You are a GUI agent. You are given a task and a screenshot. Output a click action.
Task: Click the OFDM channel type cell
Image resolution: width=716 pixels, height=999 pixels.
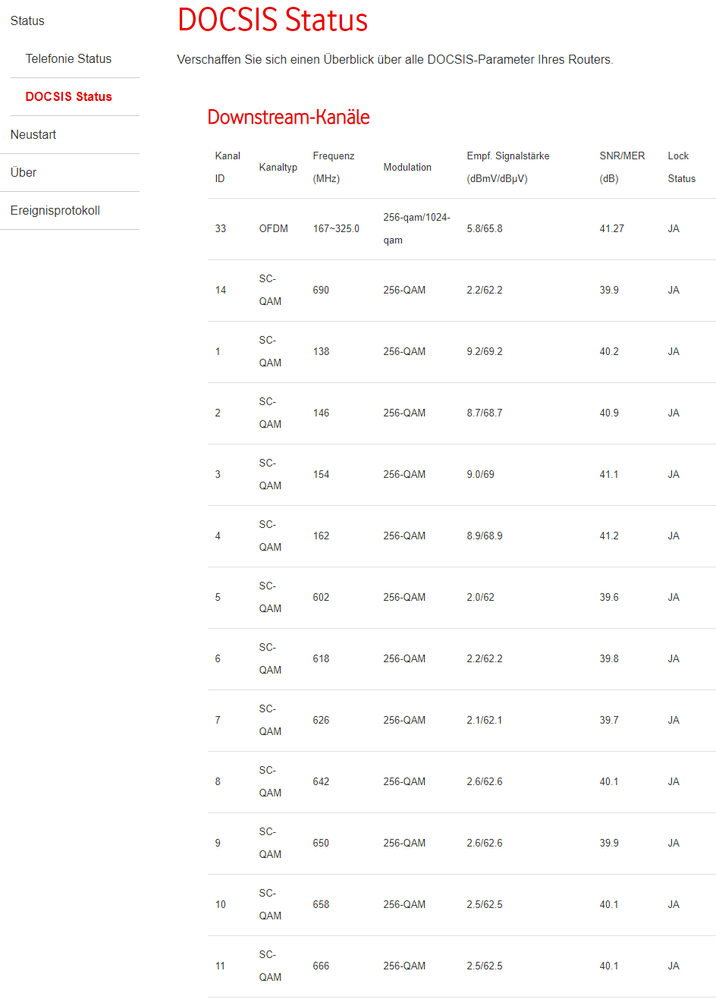pos(273,229)
